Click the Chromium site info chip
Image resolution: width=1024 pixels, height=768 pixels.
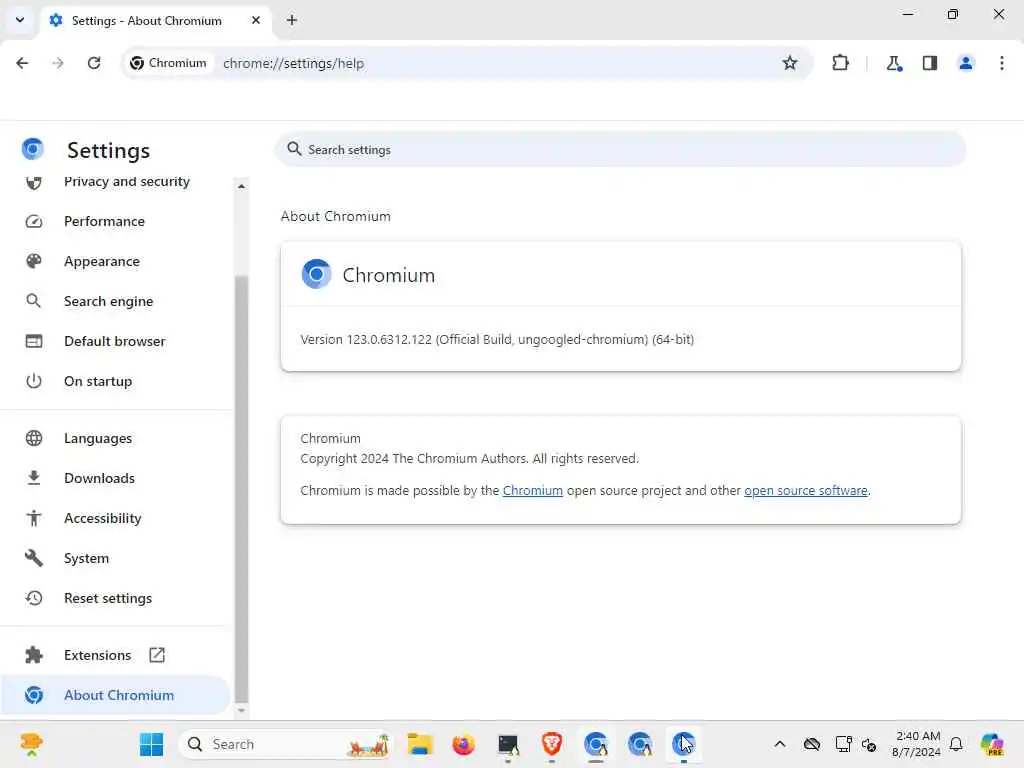pos(169,63)
